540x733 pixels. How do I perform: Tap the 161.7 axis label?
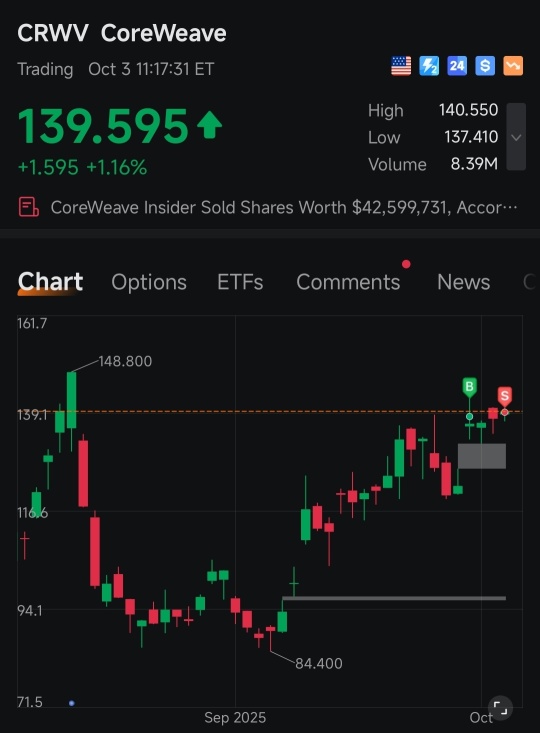tap(32, 323)
